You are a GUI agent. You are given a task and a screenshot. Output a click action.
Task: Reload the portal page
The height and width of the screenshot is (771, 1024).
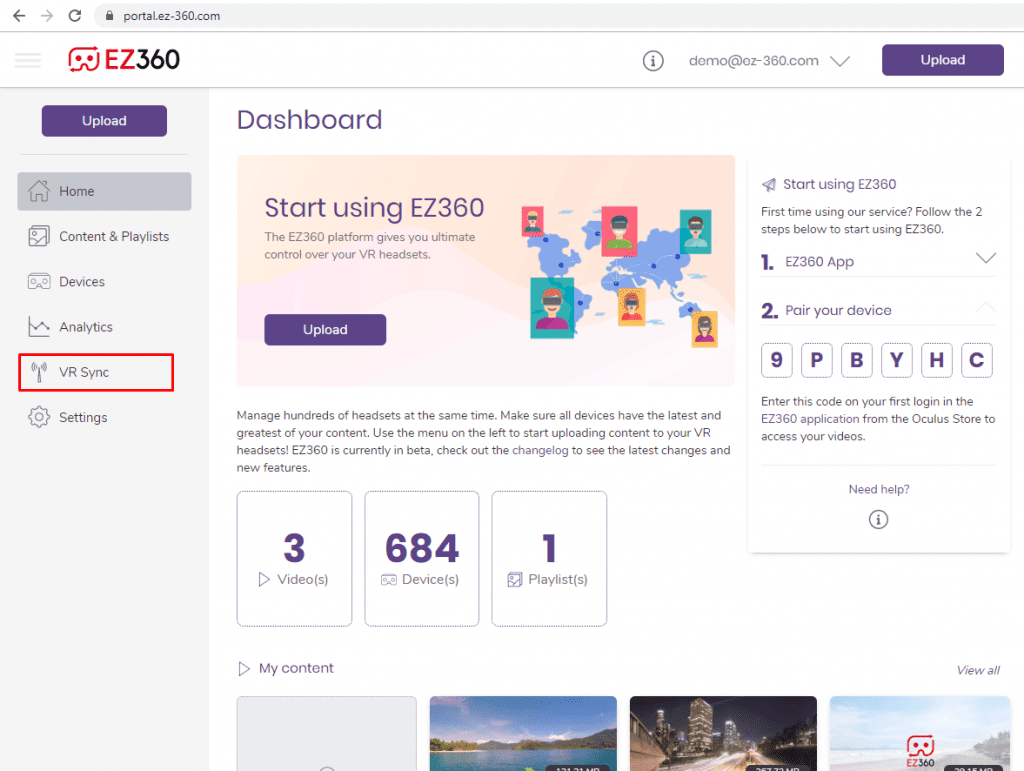click(x=75, y=16)
